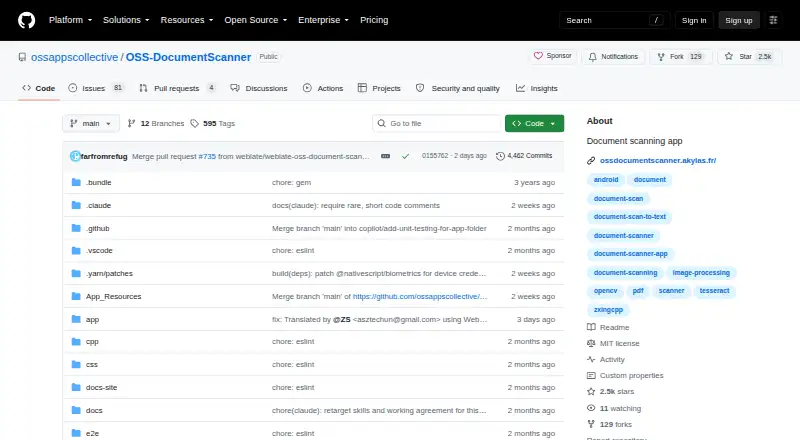Open the app folder

click(x=92, y=320)
